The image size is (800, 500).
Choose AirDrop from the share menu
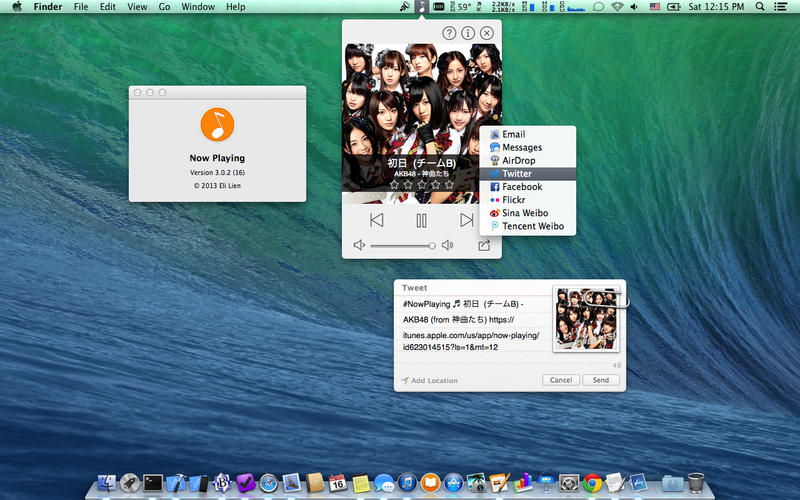tap(528, 161)
